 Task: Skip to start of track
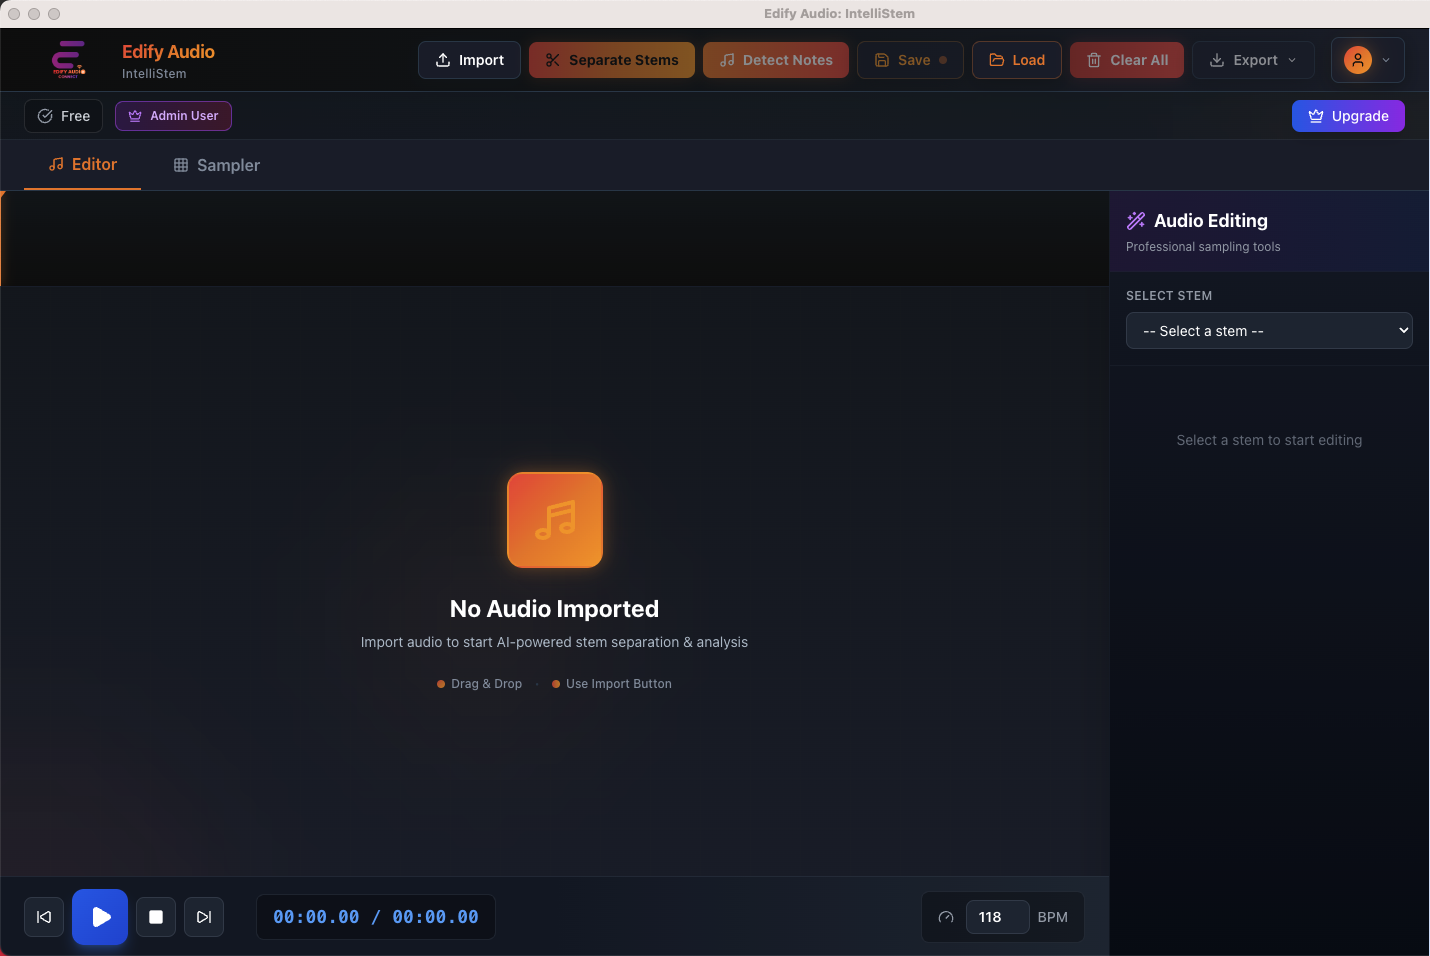(44, 917)
